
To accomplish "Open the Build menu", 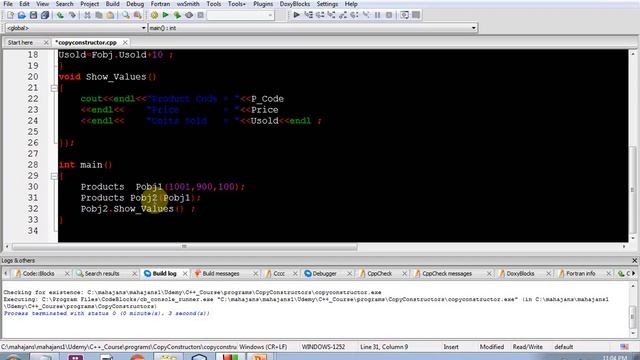I will 113,4.
